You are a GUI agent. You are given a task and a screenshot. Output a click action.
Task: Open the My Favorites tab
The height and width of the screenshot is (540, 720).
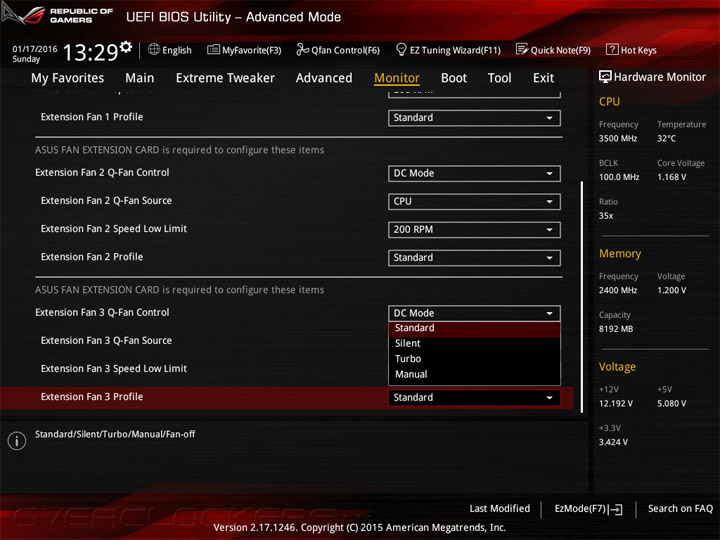[68, 78]
